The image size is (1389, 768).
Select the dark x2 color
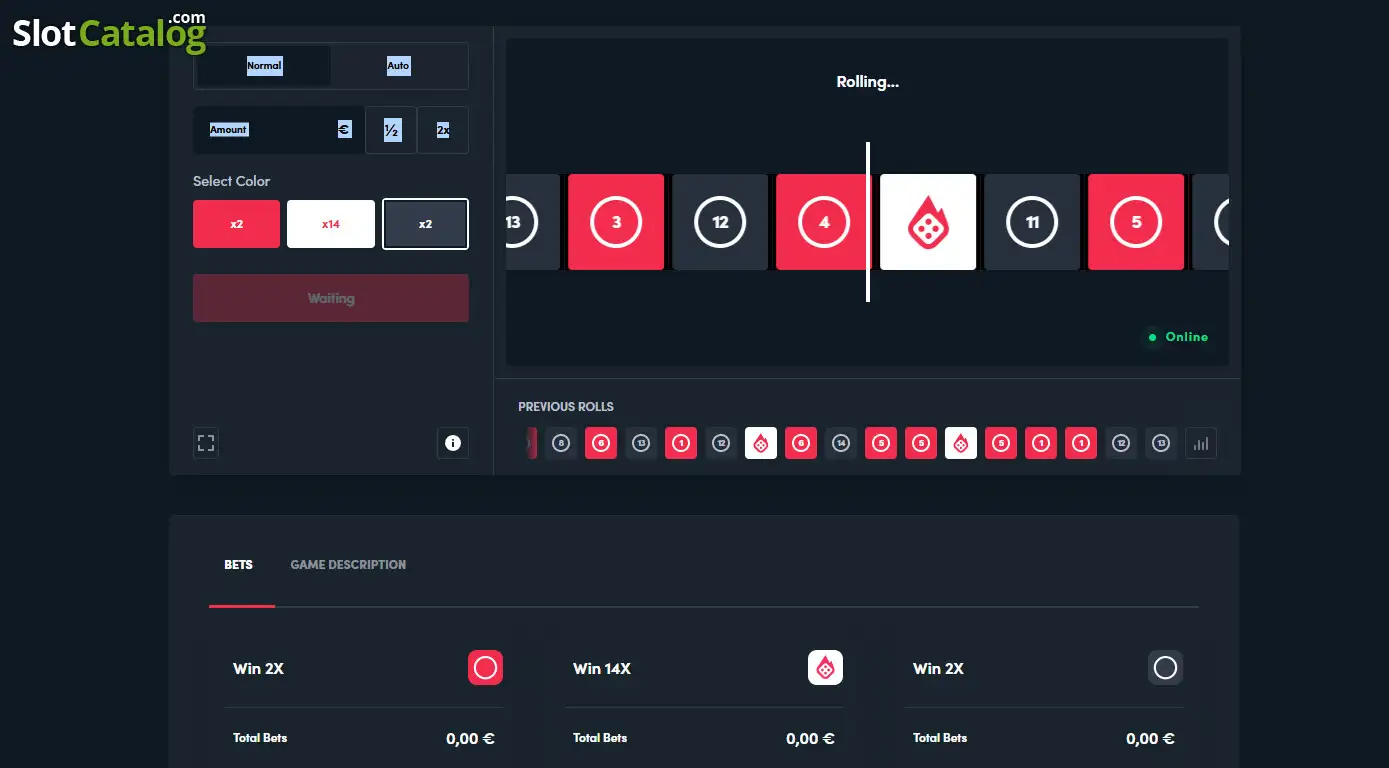[425, 224]
